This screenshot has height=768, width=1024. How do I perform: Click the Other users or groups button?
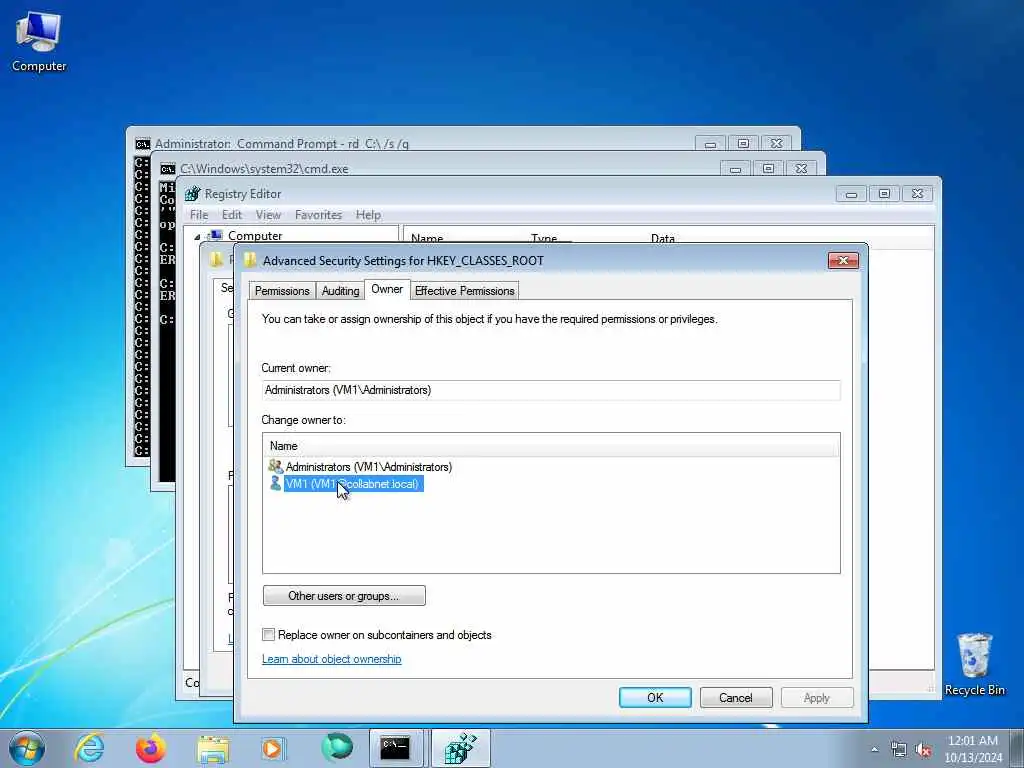click(x=344, y=596)
